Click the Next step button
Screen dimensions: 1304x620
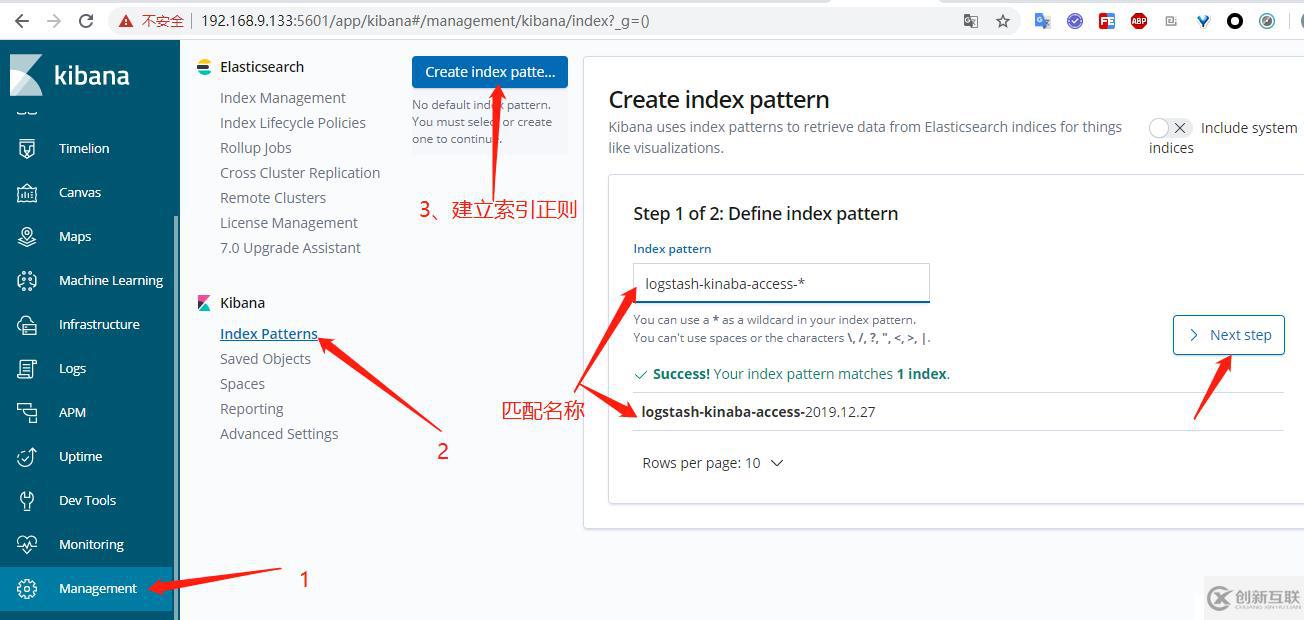point(1229,335)
